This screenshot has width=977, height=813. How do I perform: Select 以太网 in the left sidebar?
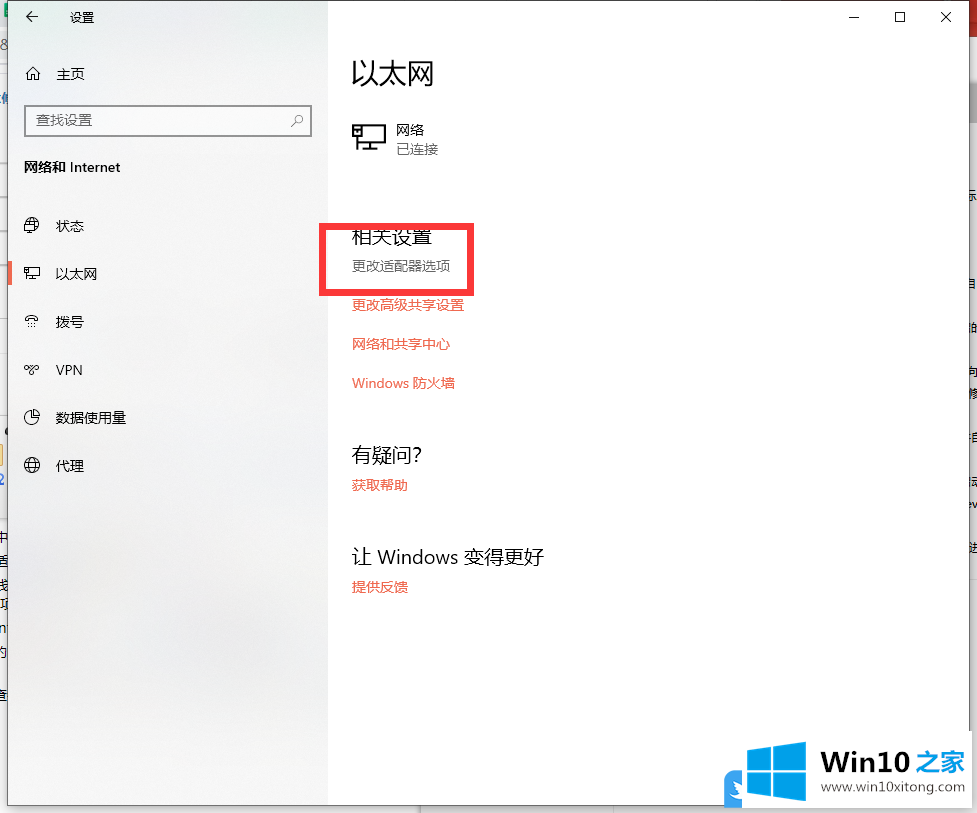(x=76, y=274)
